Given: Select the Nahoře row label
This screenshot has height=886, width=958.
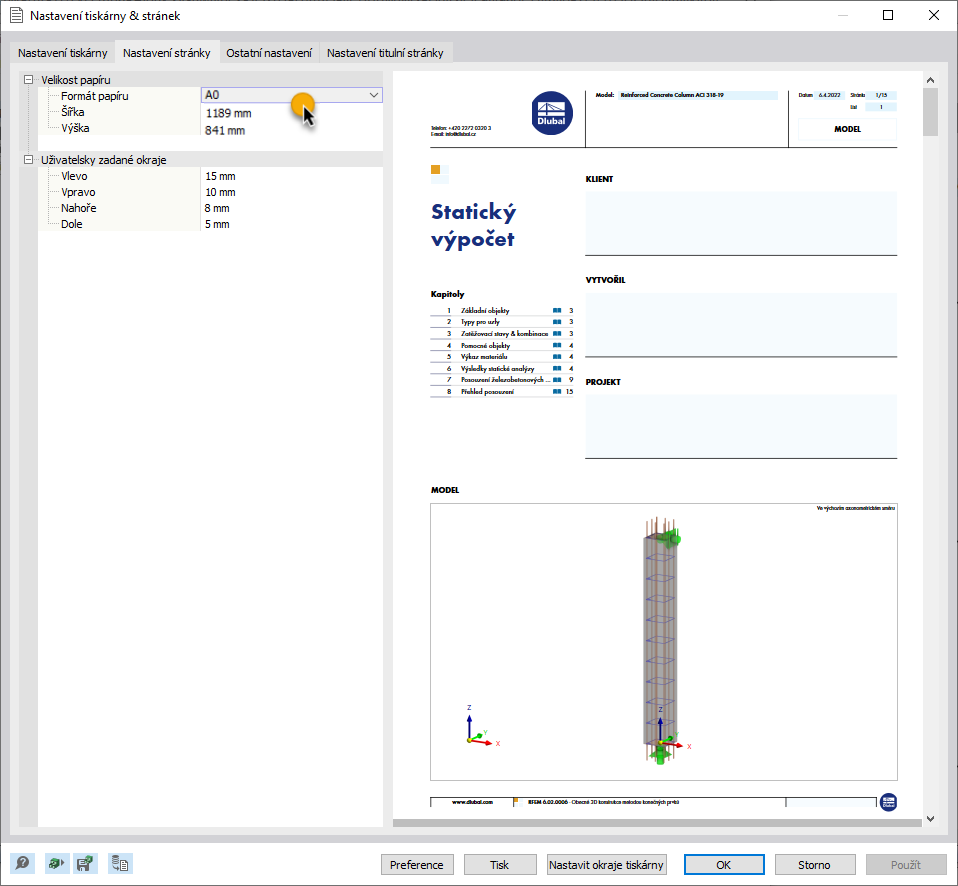Looking at the screenshot, I should pos(79,208).
